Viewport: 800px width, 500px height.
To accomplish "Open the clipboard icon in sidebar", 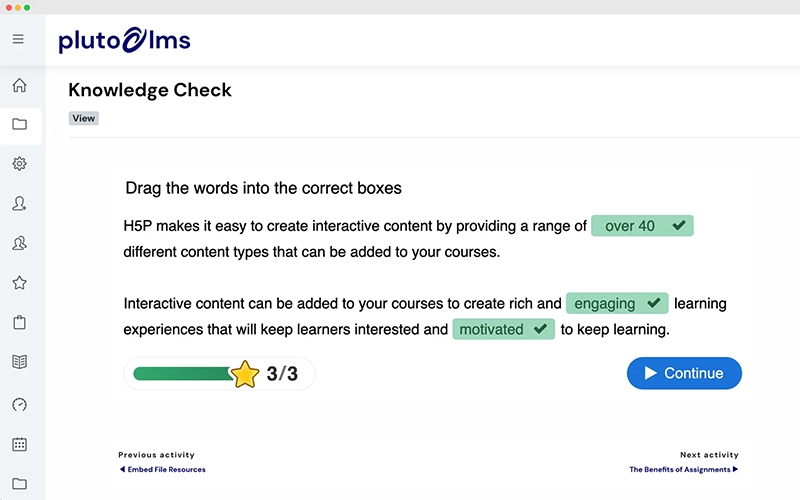I will click(x=19, y=323).
